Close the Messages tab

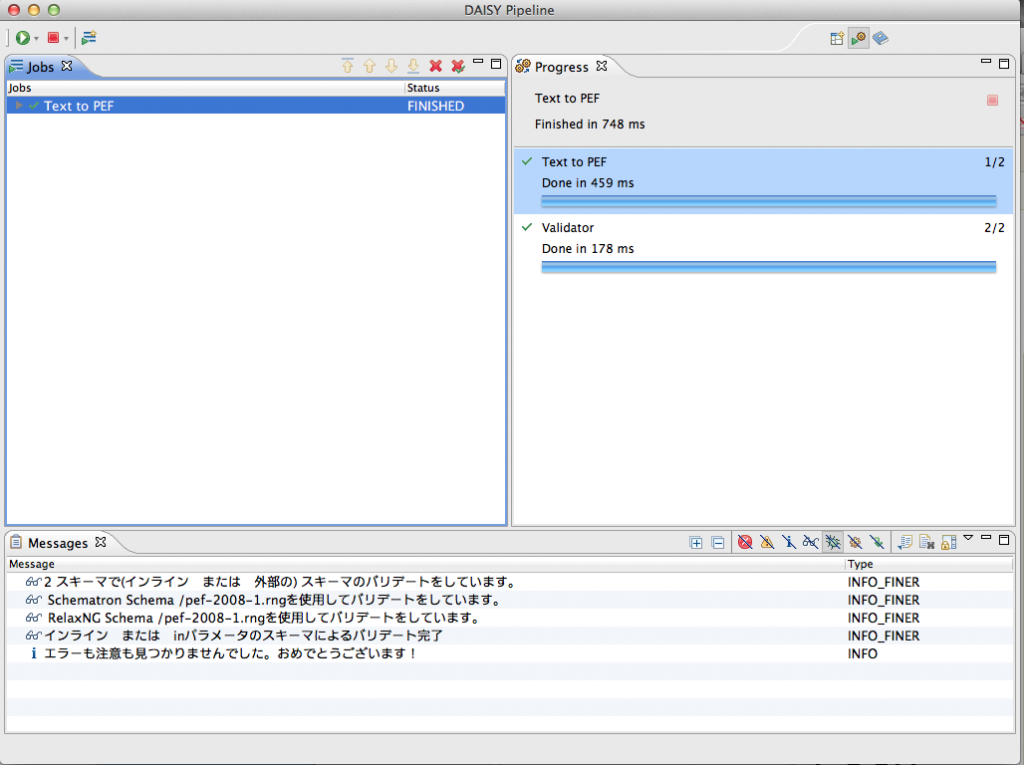coord(101,542)
